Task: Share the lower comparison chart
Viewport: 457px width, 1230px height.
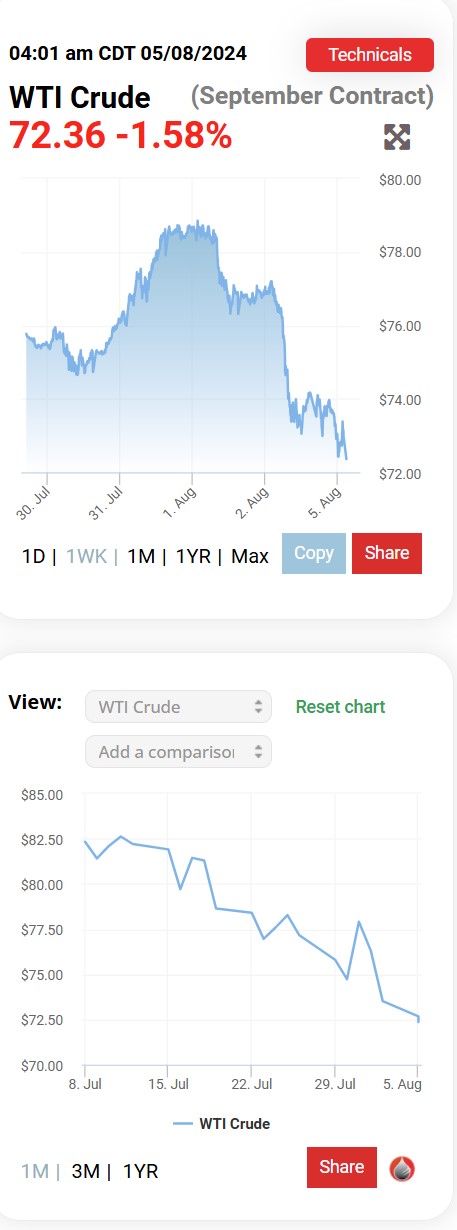Action: click(342, 1167)
